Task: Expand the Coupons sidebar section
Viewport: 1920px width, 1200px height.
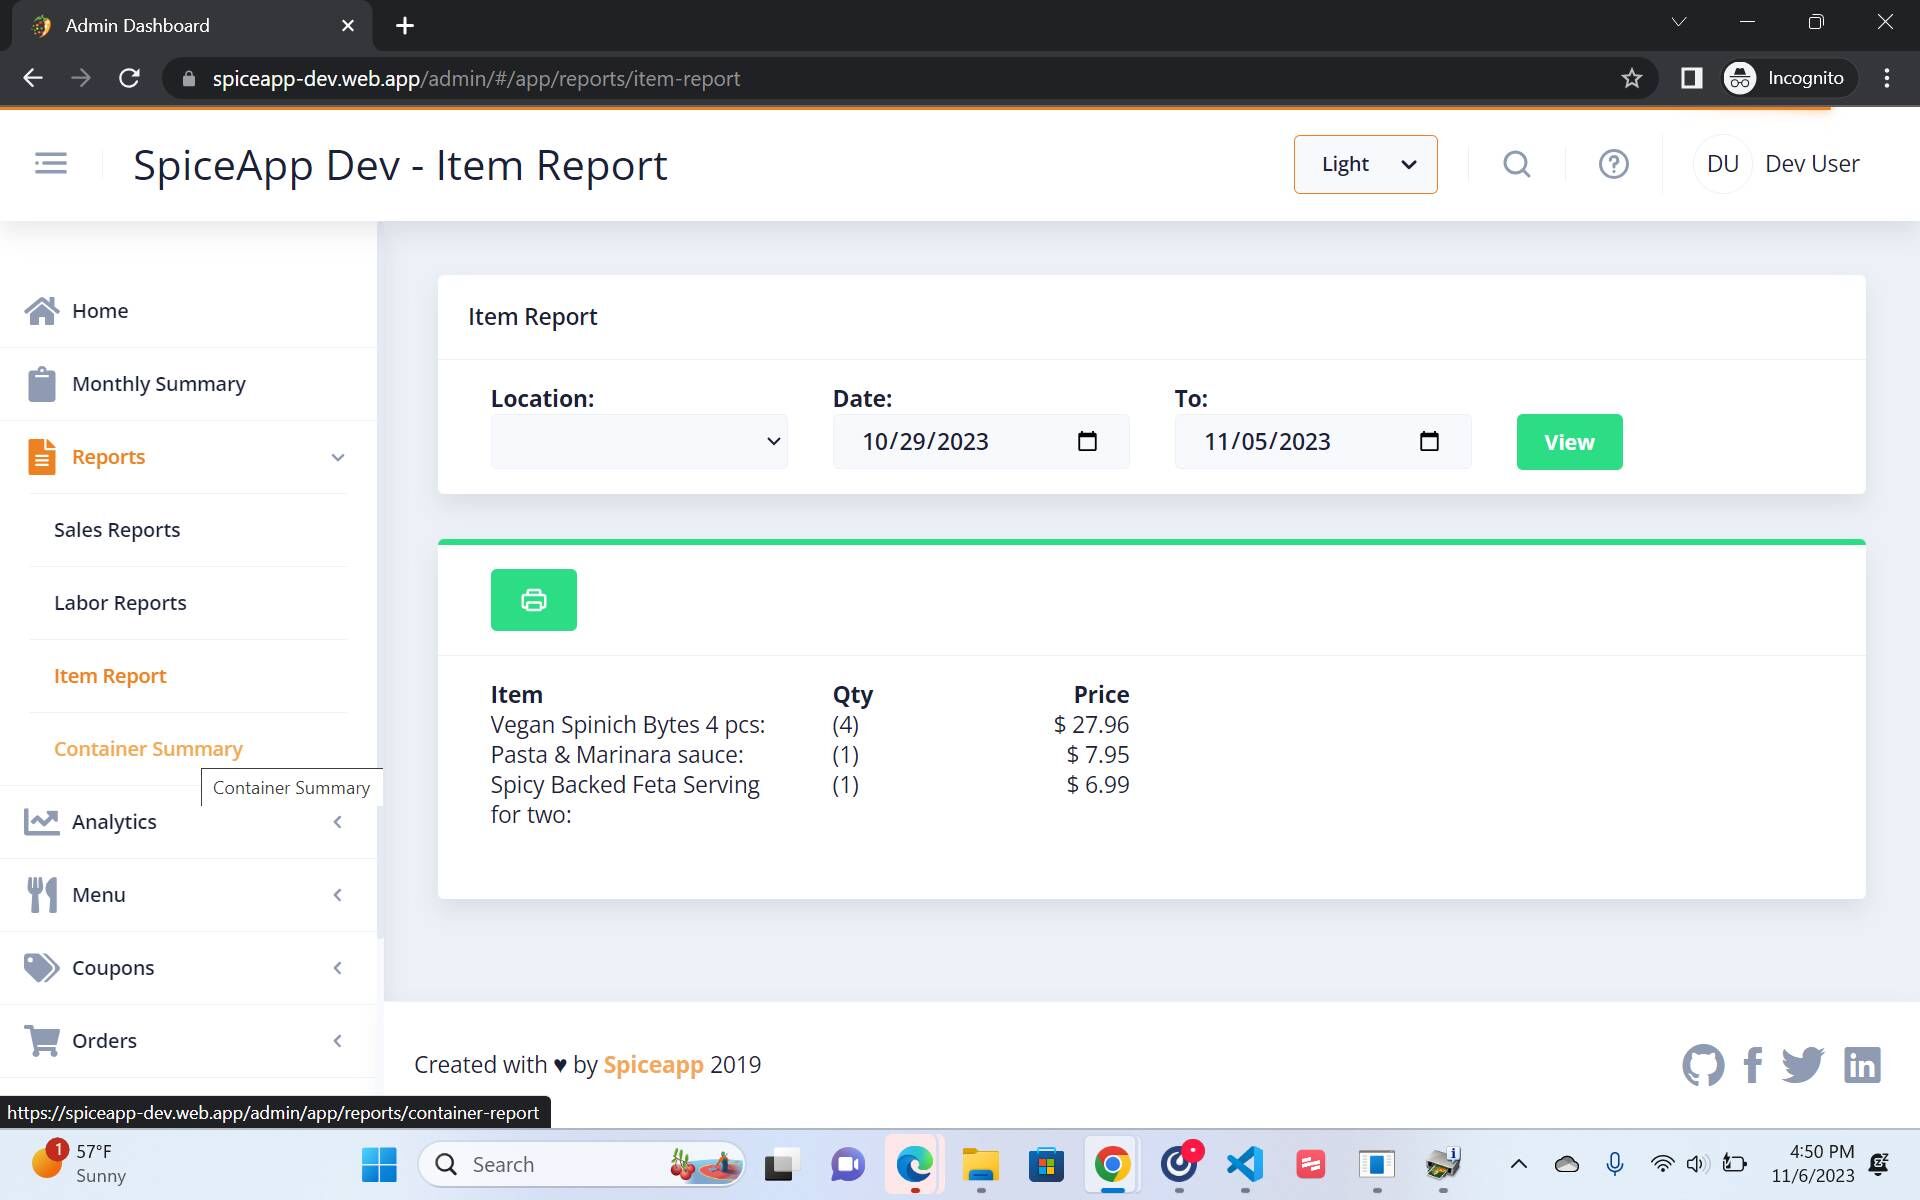Action: pyautogui.click(x=337, y=968)
